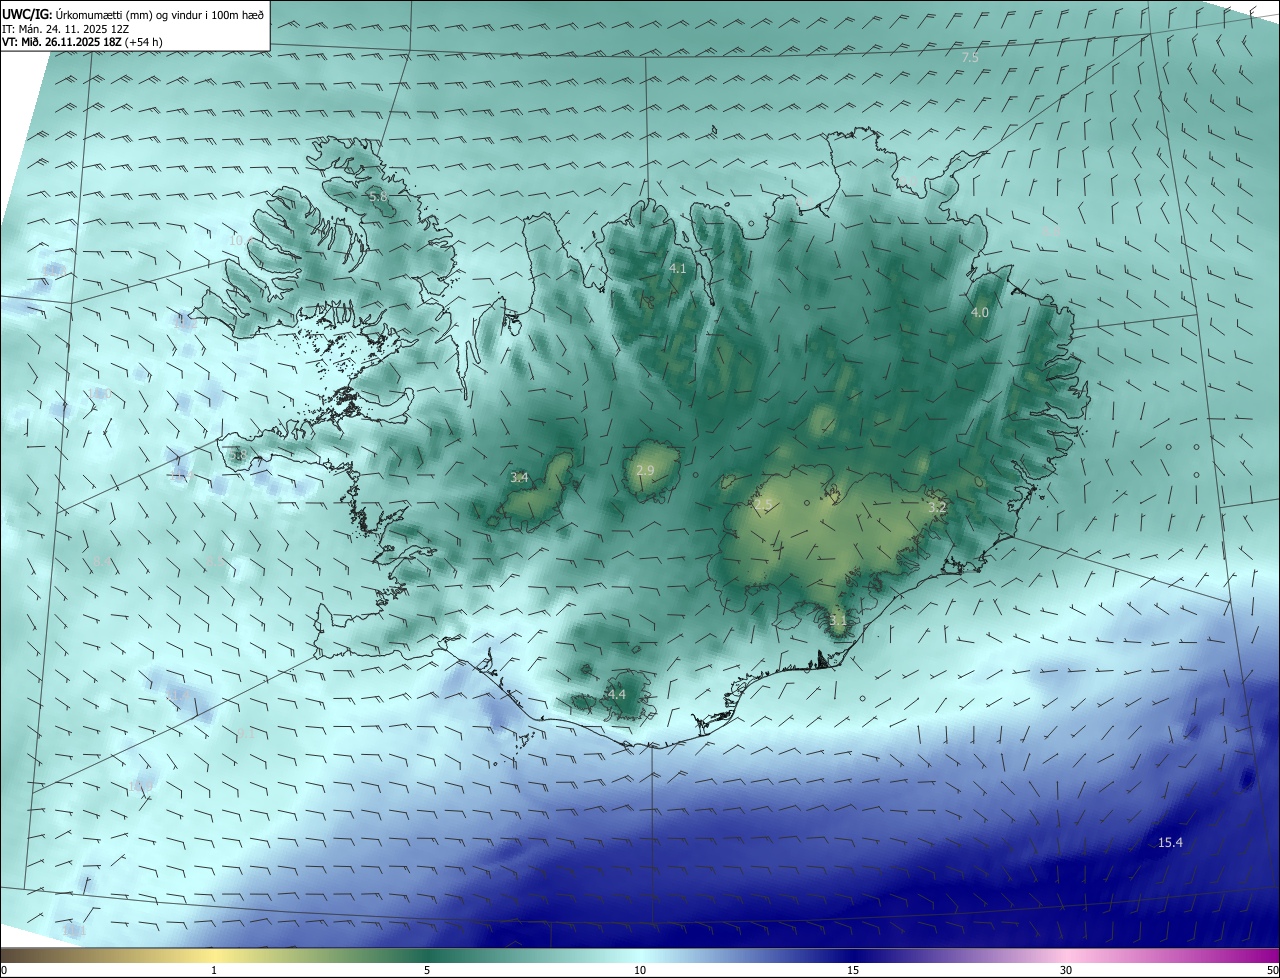Click the 15.4 value in the dark blue band
The height and width of the screenshot is (978, 1280).
coord(1170,843)
